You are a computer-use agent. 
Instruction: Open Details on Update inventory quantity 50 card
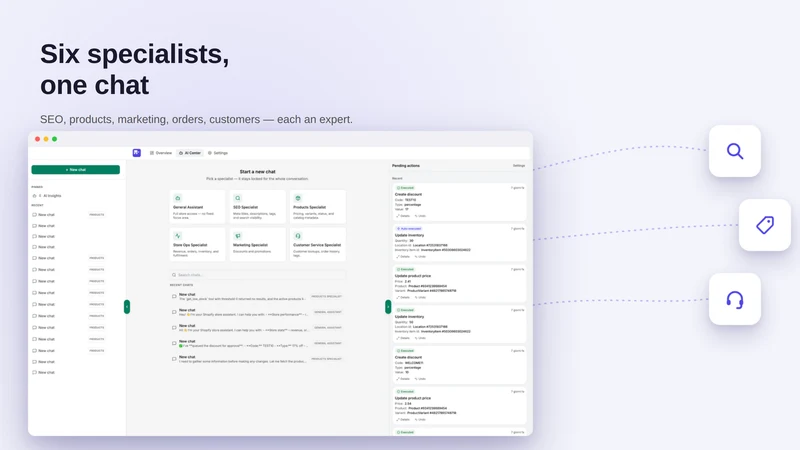tap(403, 338)
